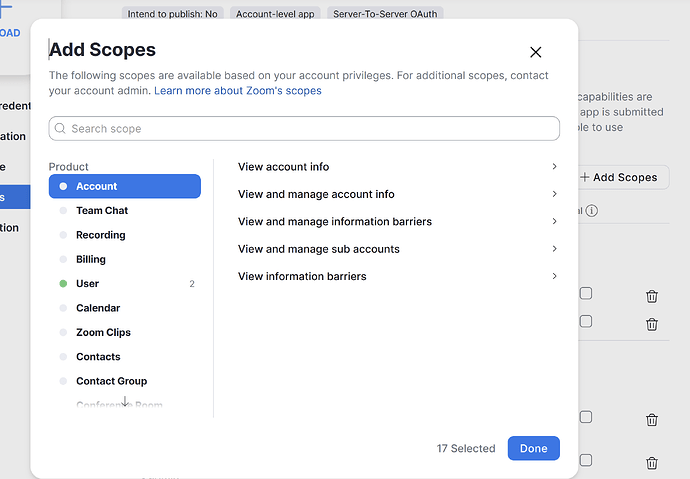Click the Intend to publish: No tag
The width and height of the screenshot is (690, 479).
point(172,14)
